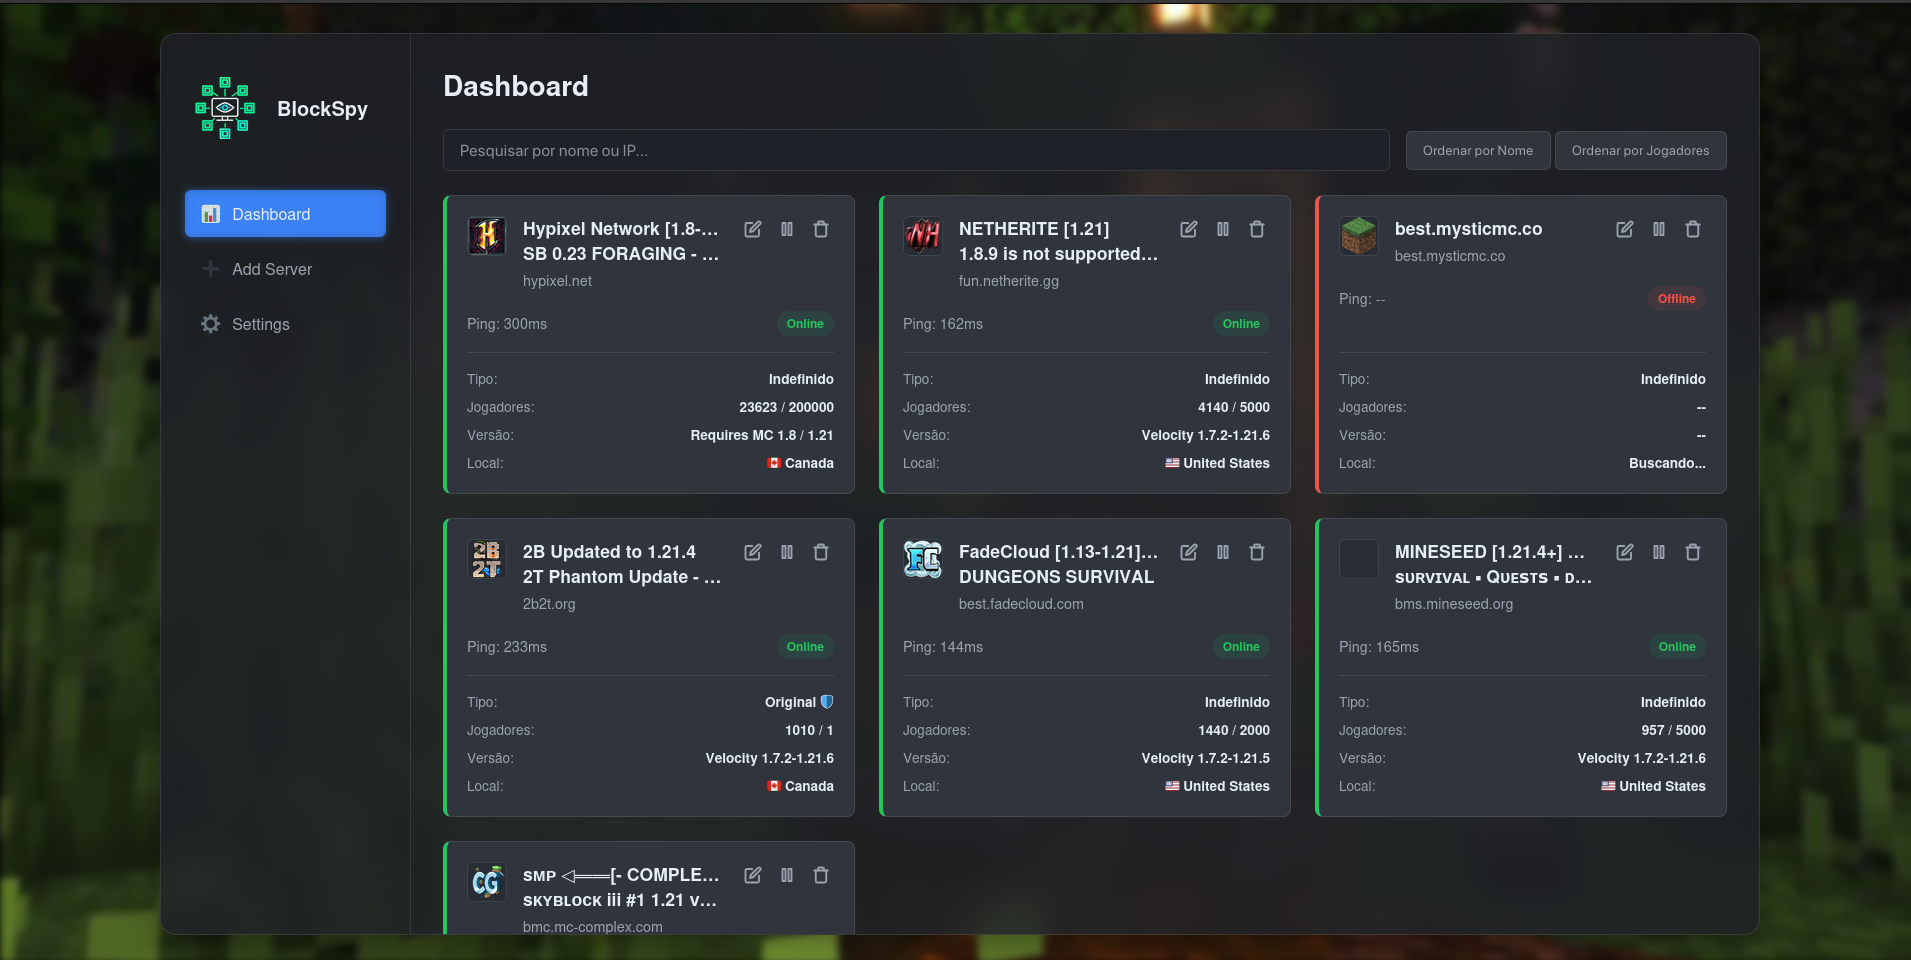Click the Online badge on FadeCloud card

[x=1241, y=647]
